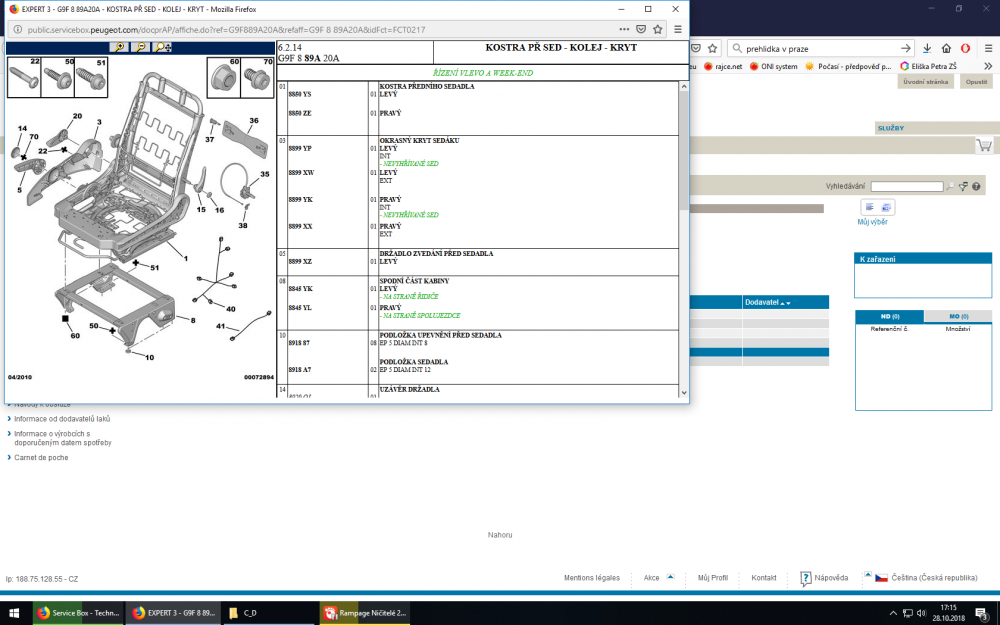Viewport: 1000px width, 625px height.
Task: Submit search with the arrow button
Action: 906,48
